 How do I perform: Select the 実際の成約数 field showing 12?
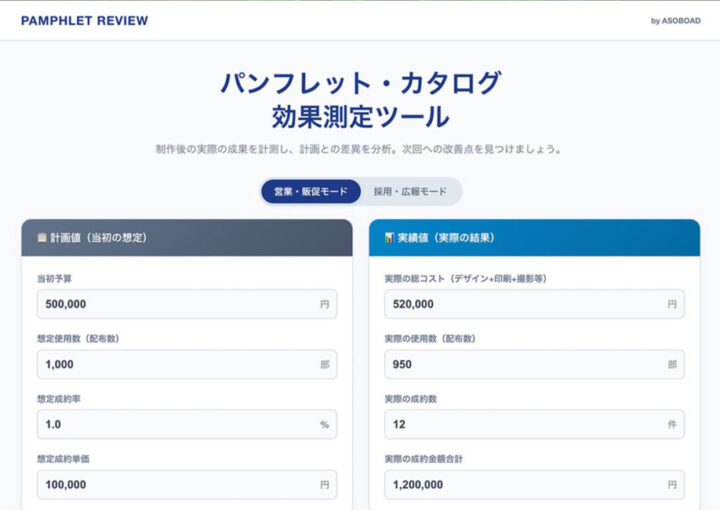tap(534, 424)
